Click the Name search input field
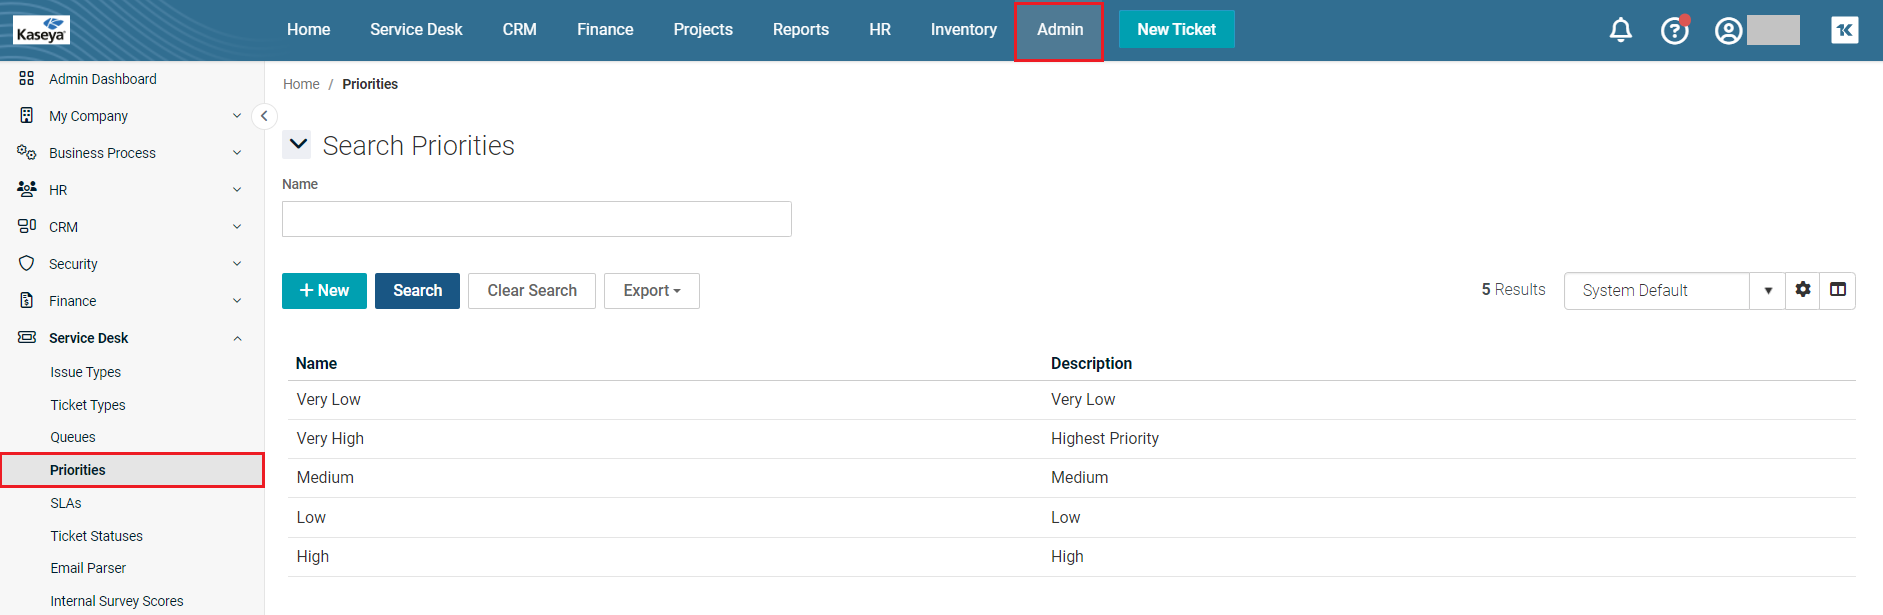The height and width of the screenshot is (615, 1883). 536,219
